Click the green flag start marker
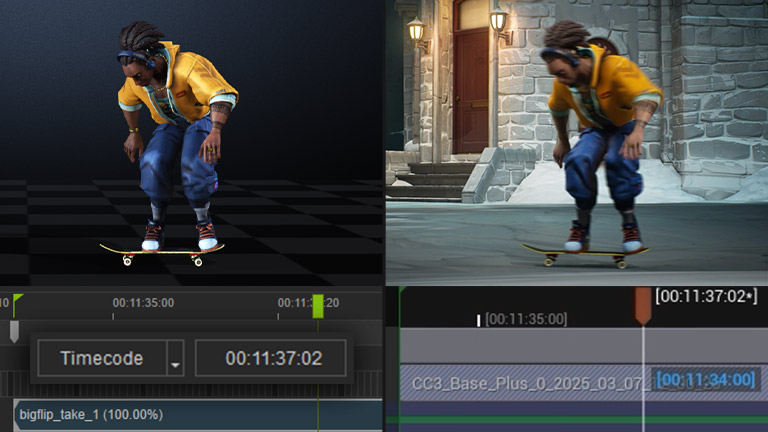The width and height of the screenshot is (768, 432). 18,300
